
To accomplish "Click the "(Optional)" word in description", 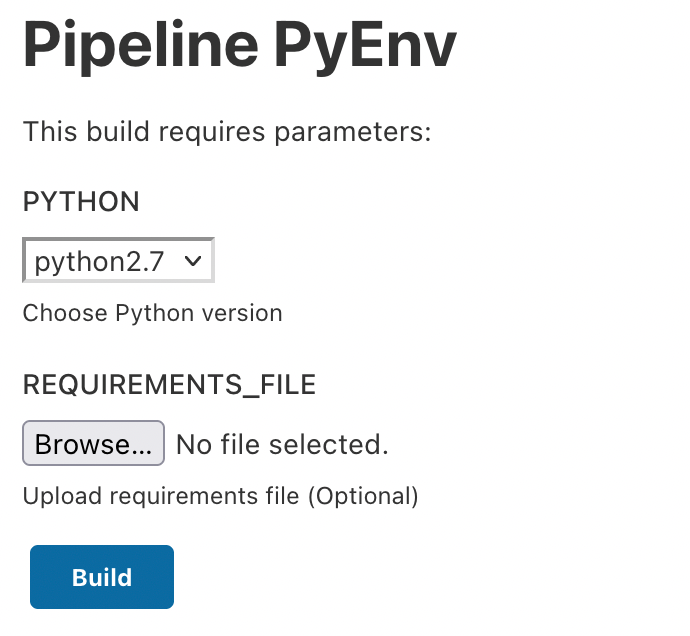I will click(363, 495).
